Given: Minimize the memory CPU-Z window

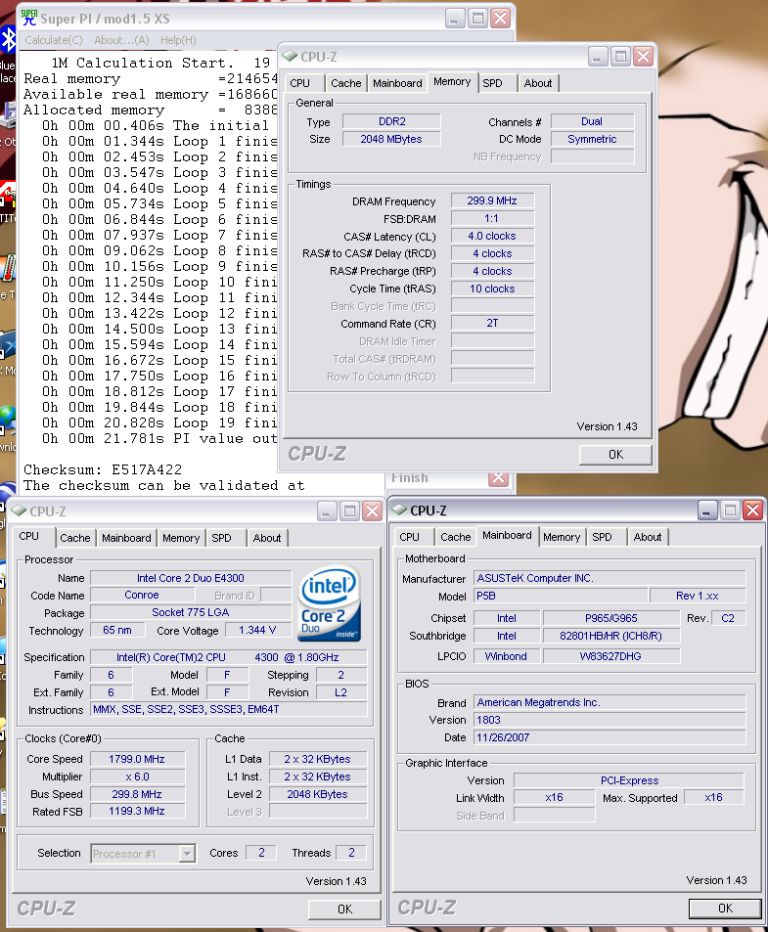Looking at the screenshot, I should (597, 56).
